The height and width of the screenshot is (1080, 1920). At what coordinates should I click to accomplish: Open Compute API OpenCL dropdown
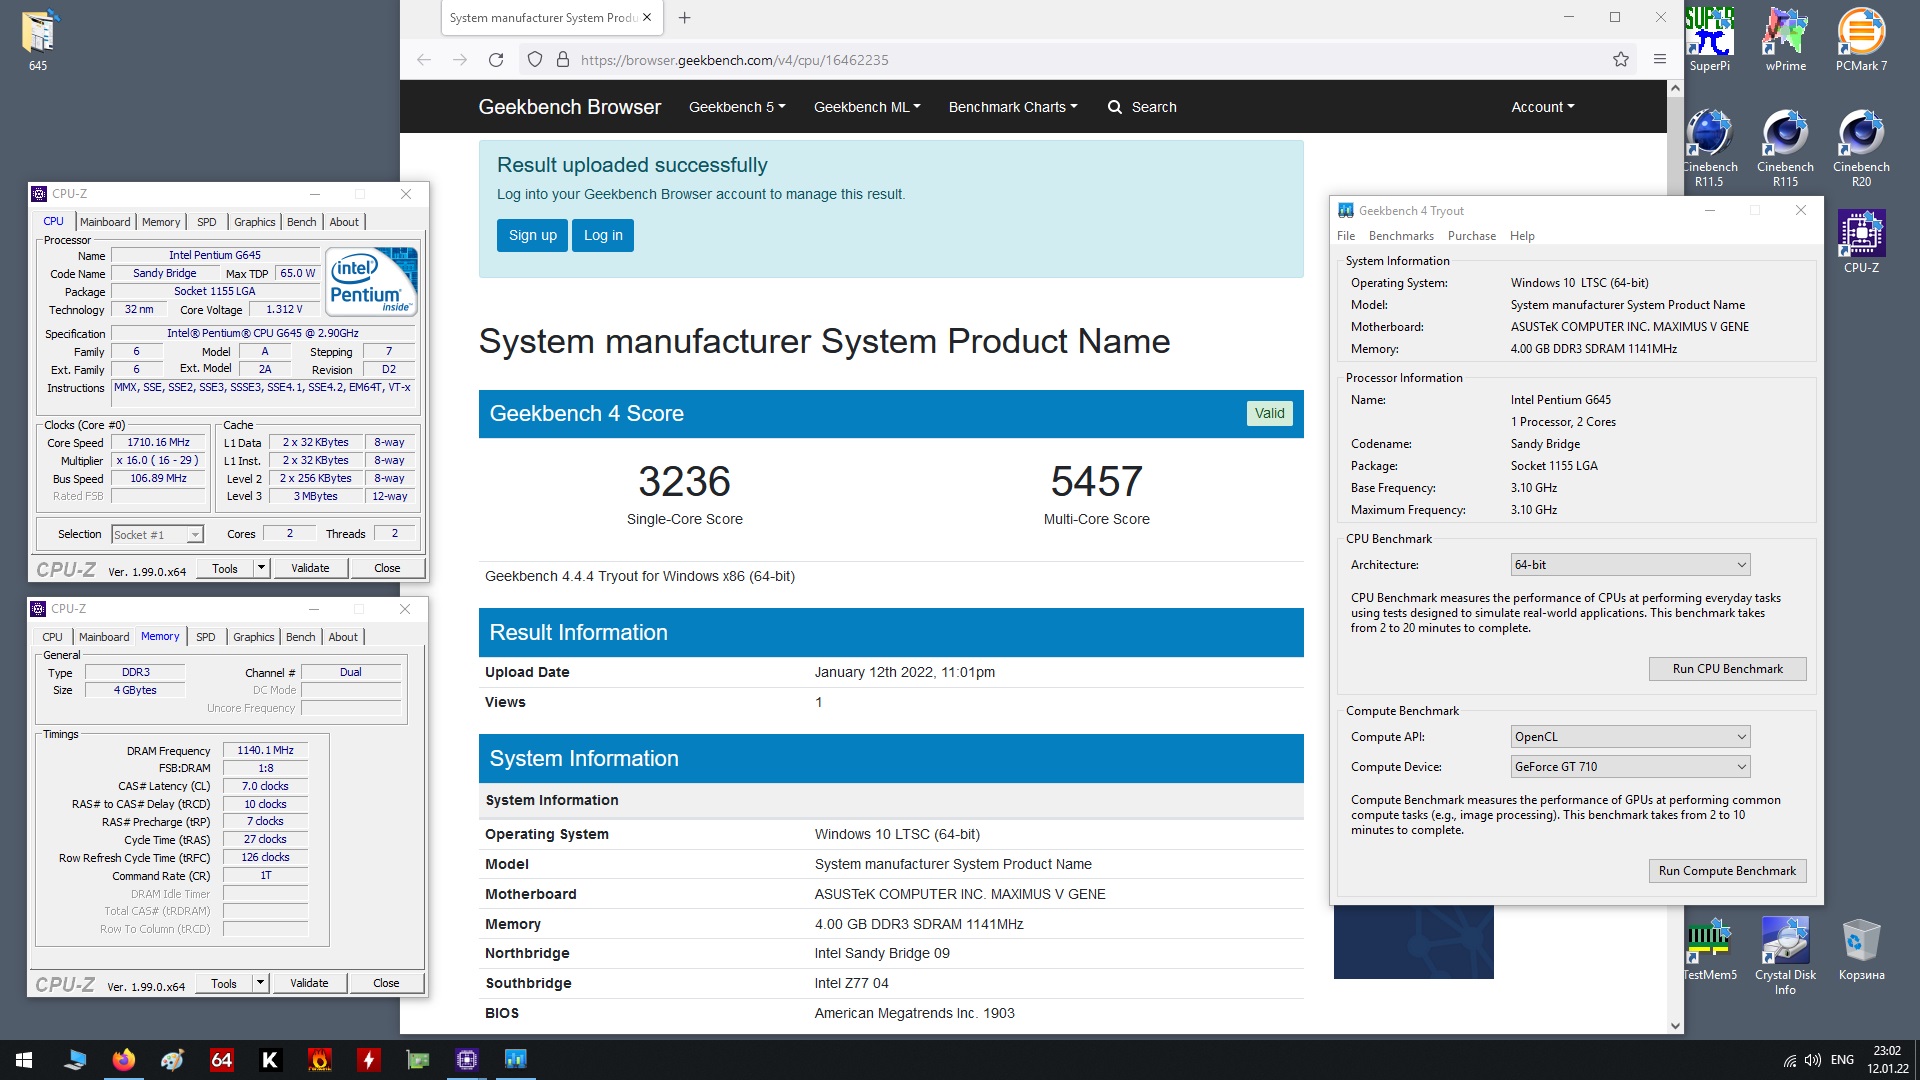[1630, 737]
